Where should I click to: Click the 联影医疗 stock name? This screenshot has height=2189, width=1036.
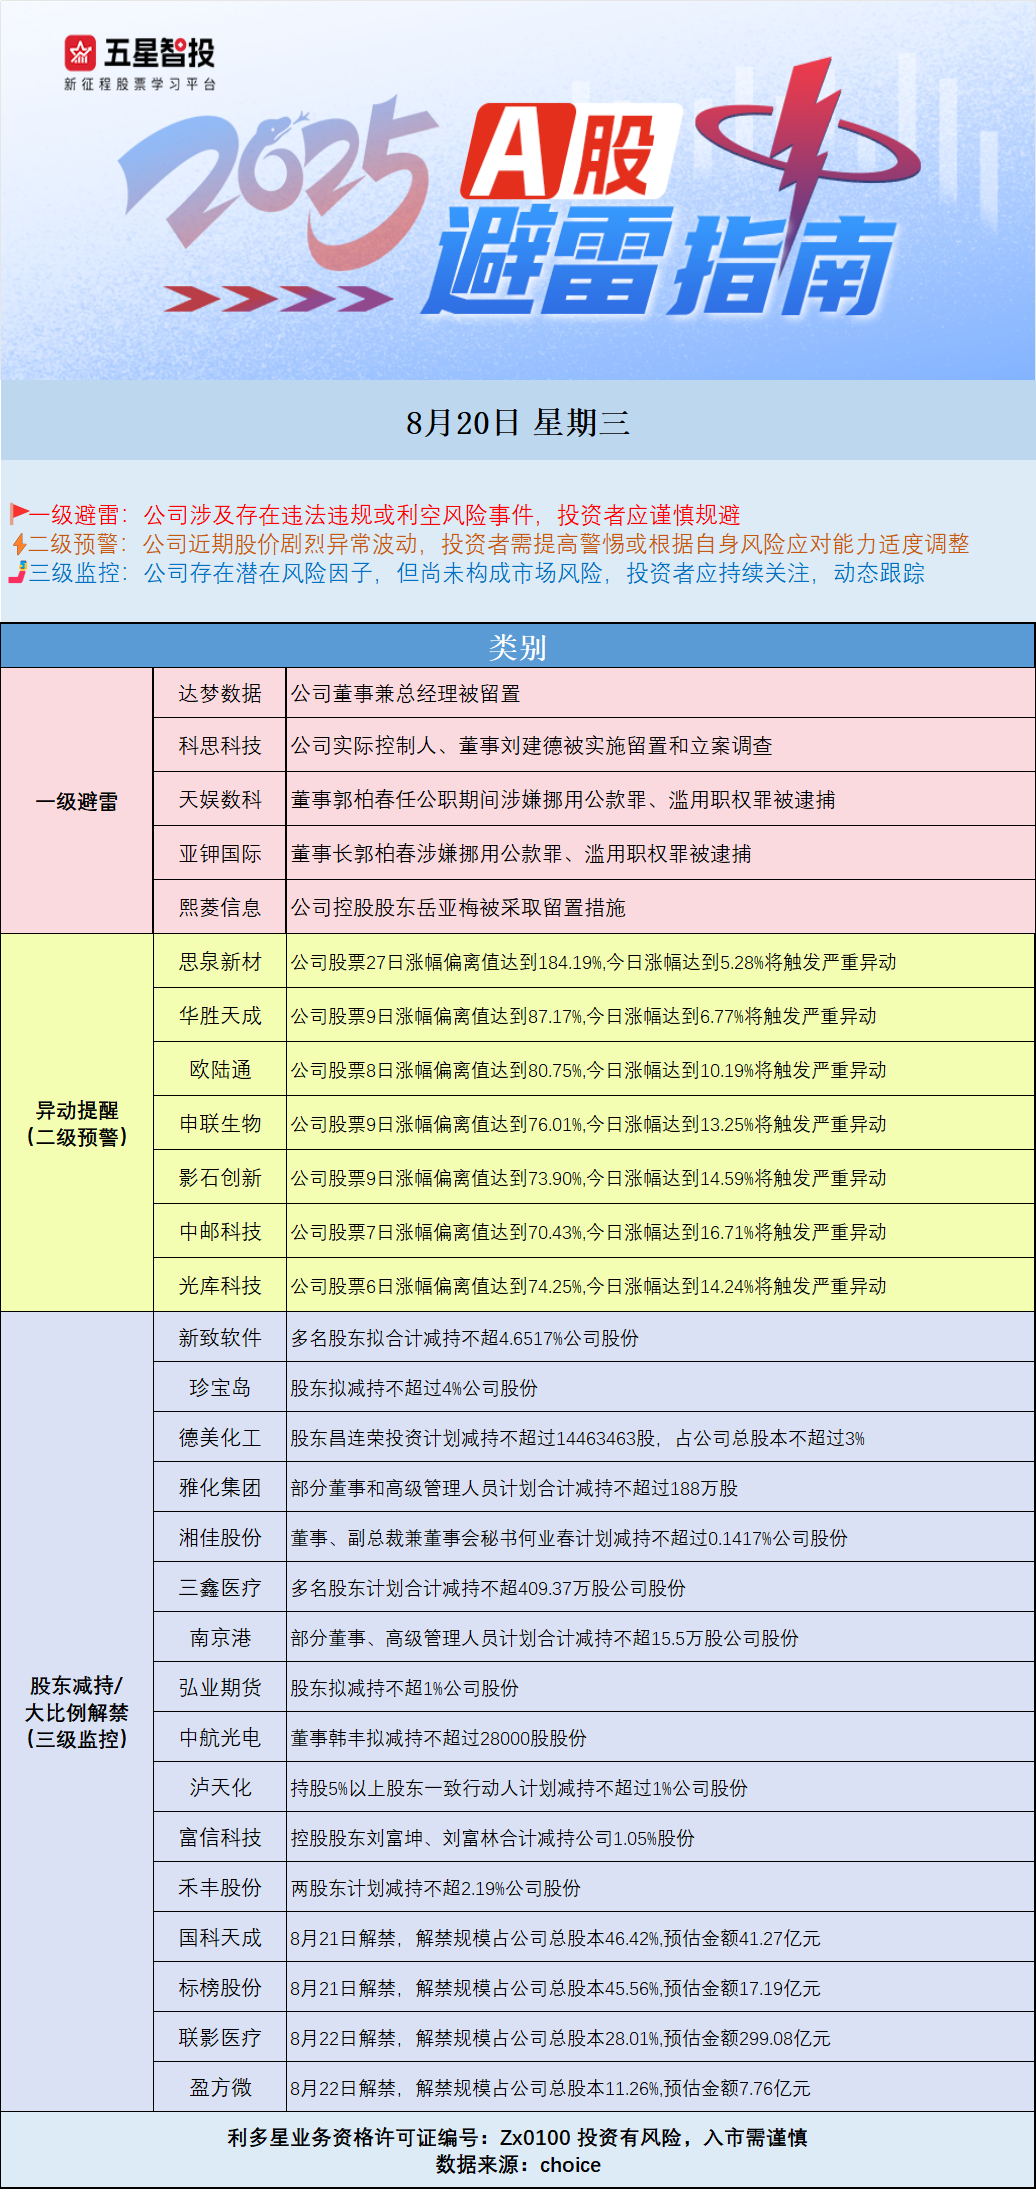(x=220, y=2038)
